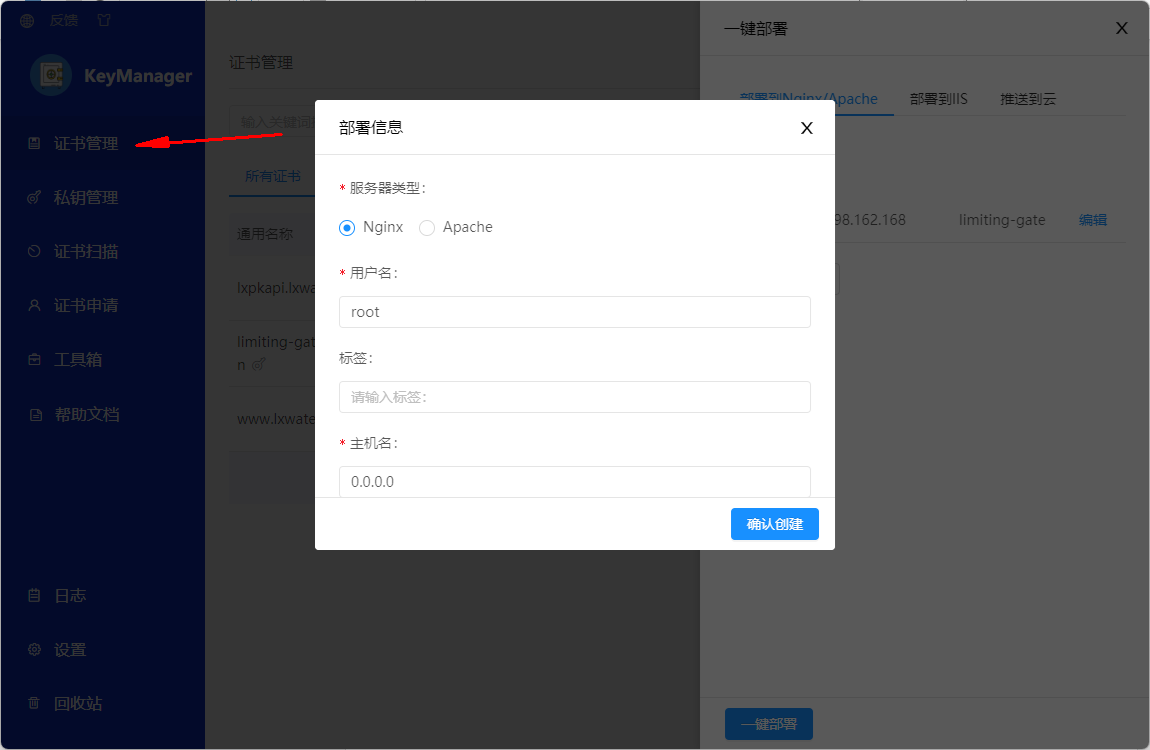Click the shirt theme icon at top
Viewport: 1150px width, 750px height.
103,21
